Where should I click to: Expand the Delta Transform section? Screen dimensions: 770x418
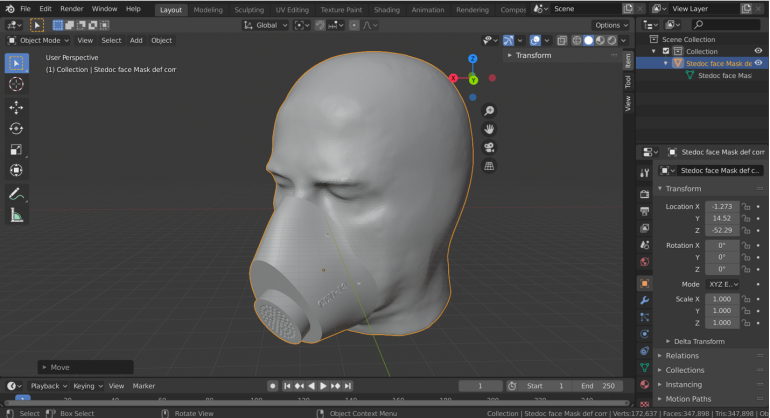tap(698, 341)
